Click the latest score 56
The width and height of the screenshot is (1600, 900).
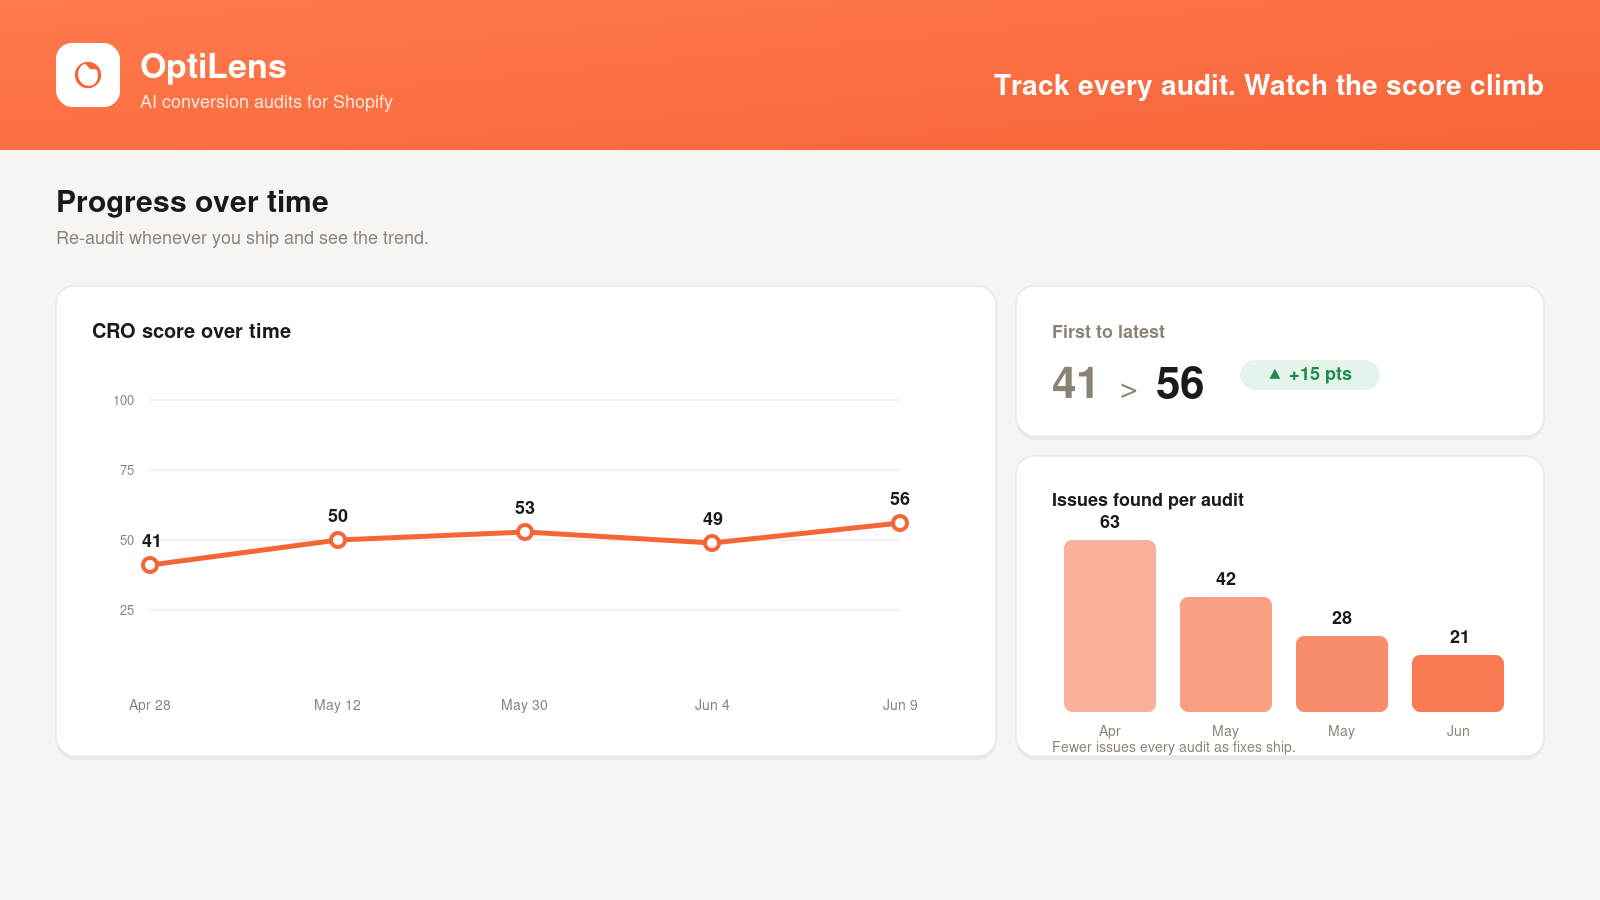tap(1180, 383)
